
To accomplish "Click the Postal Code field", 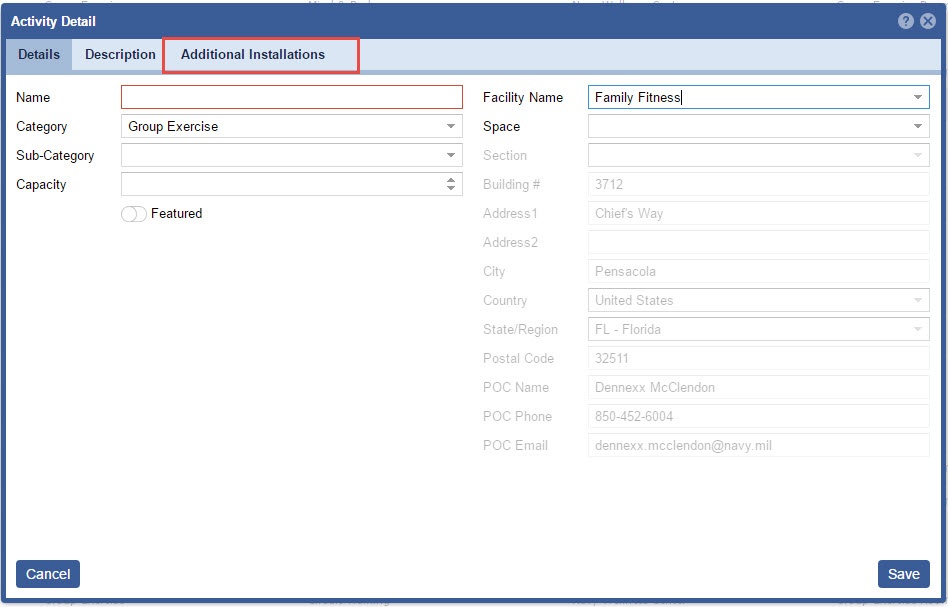I will tap(758, 359).
